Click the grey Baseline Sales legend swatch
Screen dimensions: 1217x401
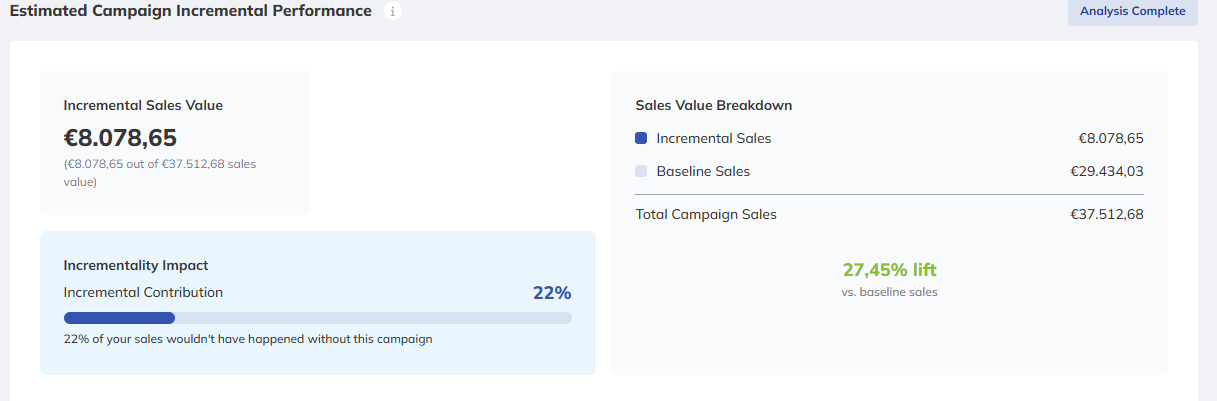click(641, 171)
